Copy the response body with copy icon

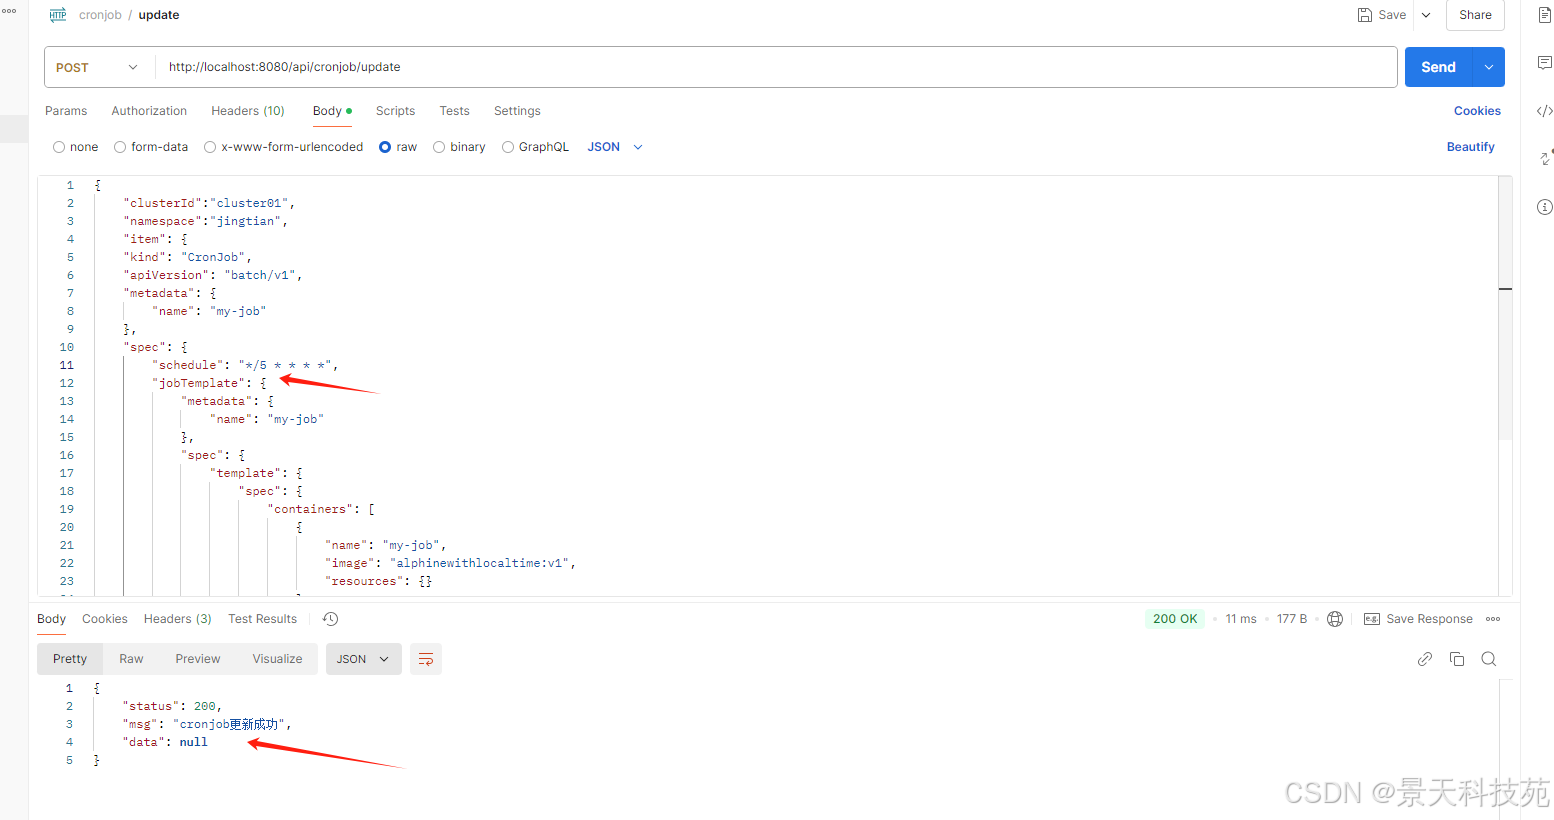tap(1457, 659)
